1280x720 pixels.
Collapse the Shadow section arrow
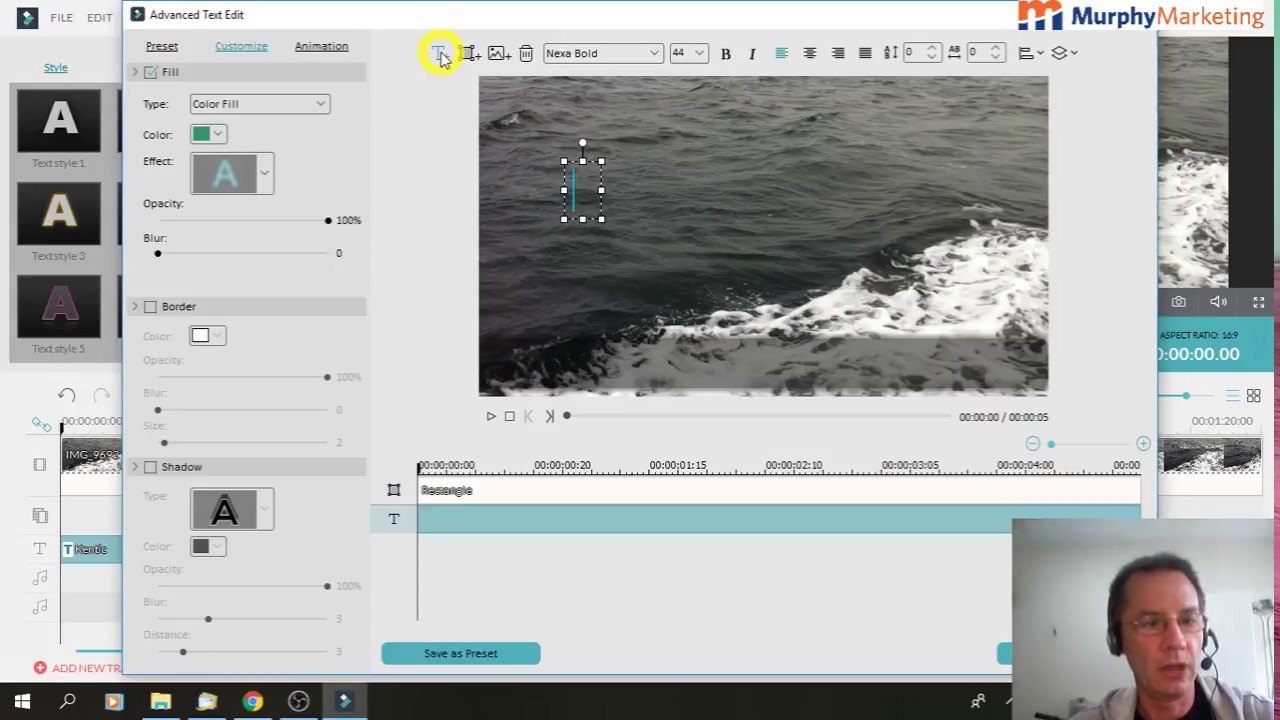click(x=135, y=467)
